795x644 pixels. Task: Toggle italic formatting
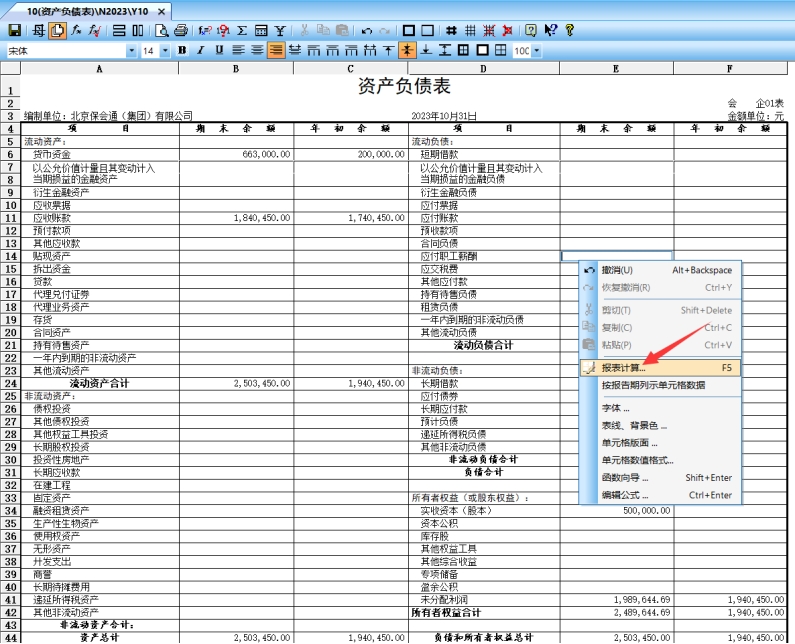pyautogui.click(x=200, y=50)
